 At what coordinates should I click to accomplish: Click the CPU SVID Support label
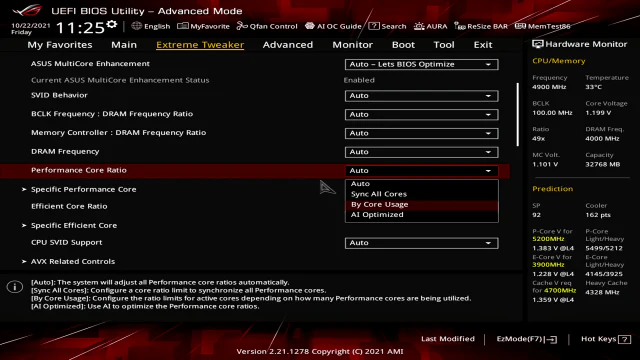67,242
